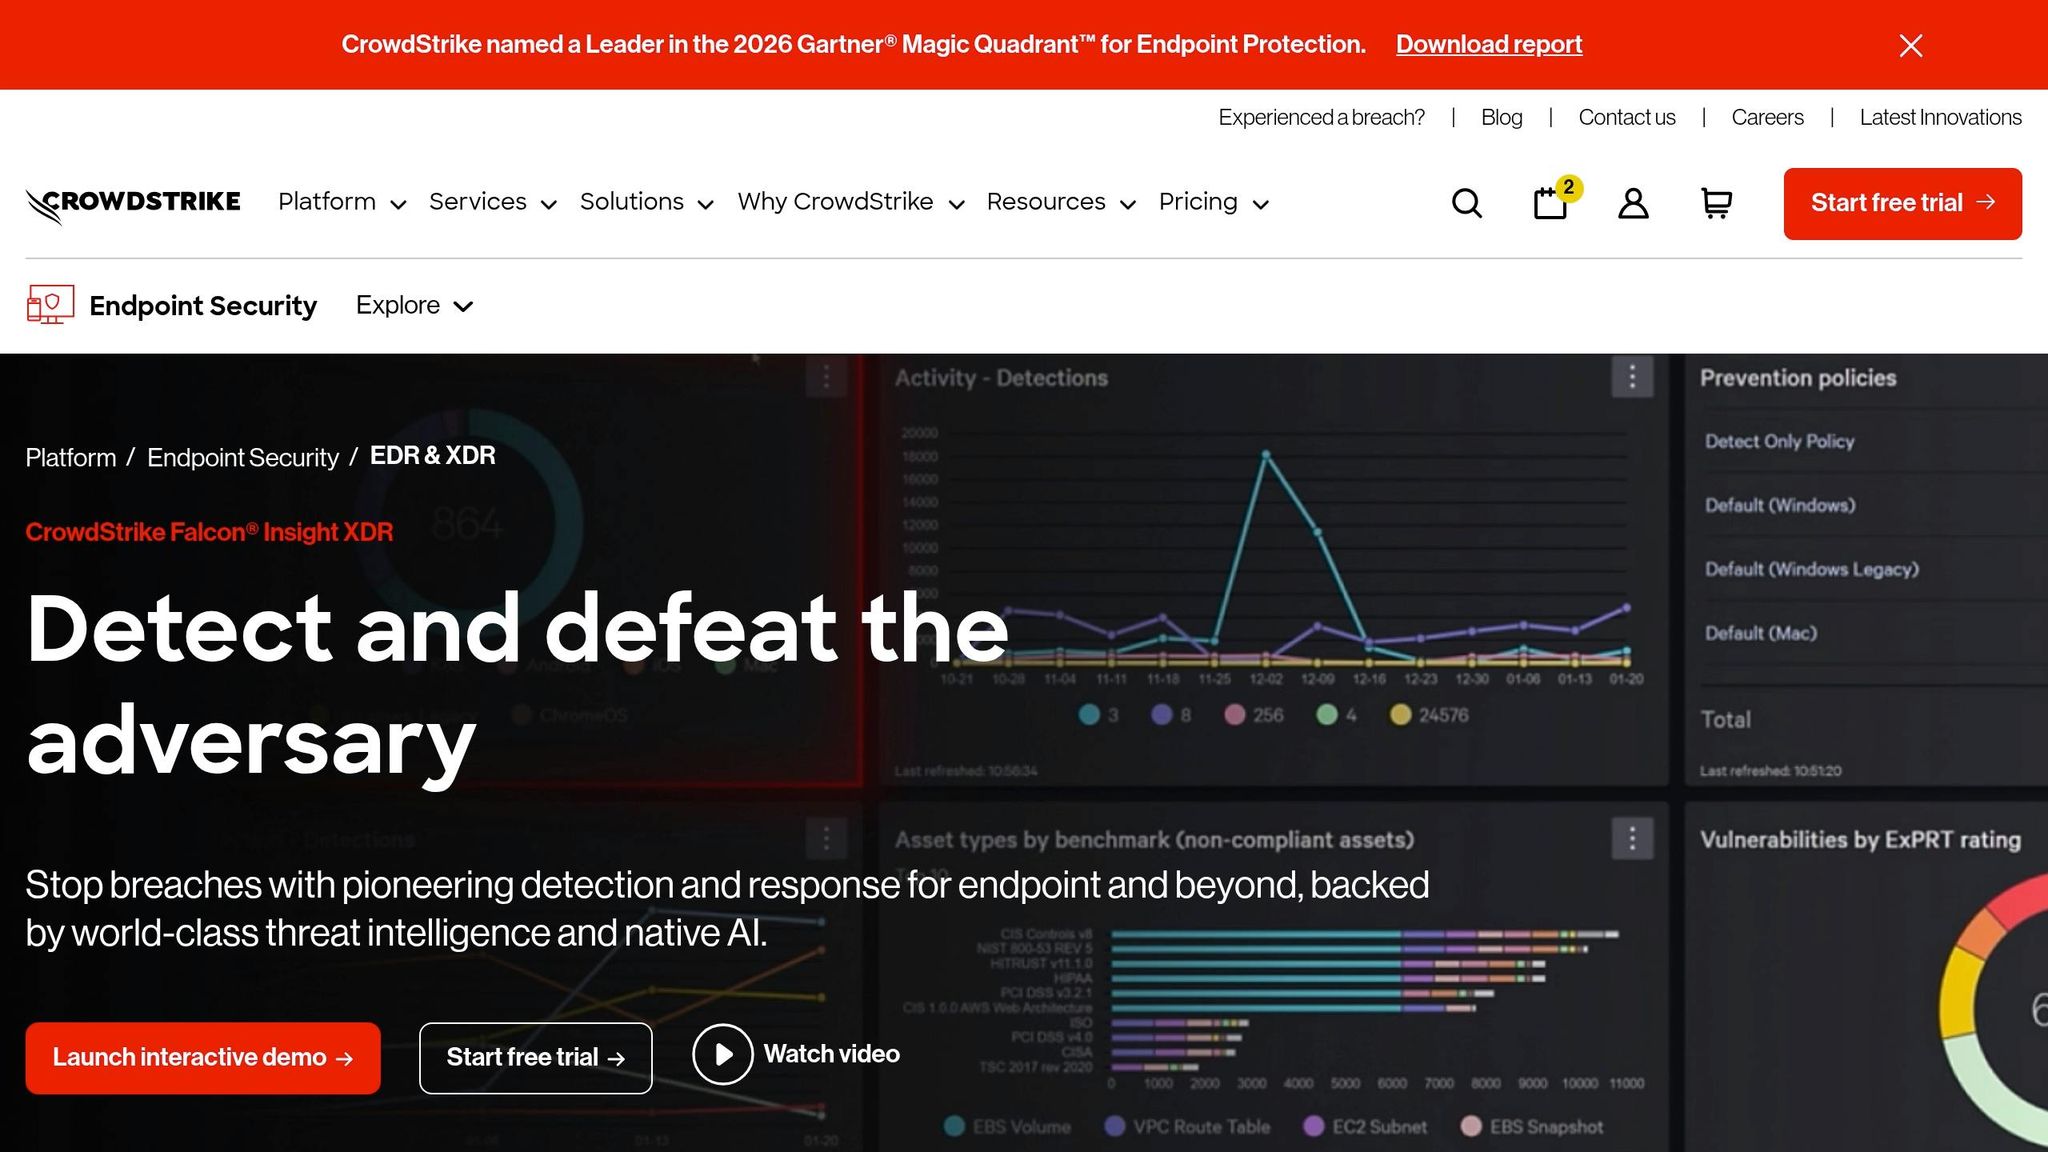Click the Watch video play icon
This screenshot has width=2048, height=1152.
pyautogui.click(x=722, y=1054)
